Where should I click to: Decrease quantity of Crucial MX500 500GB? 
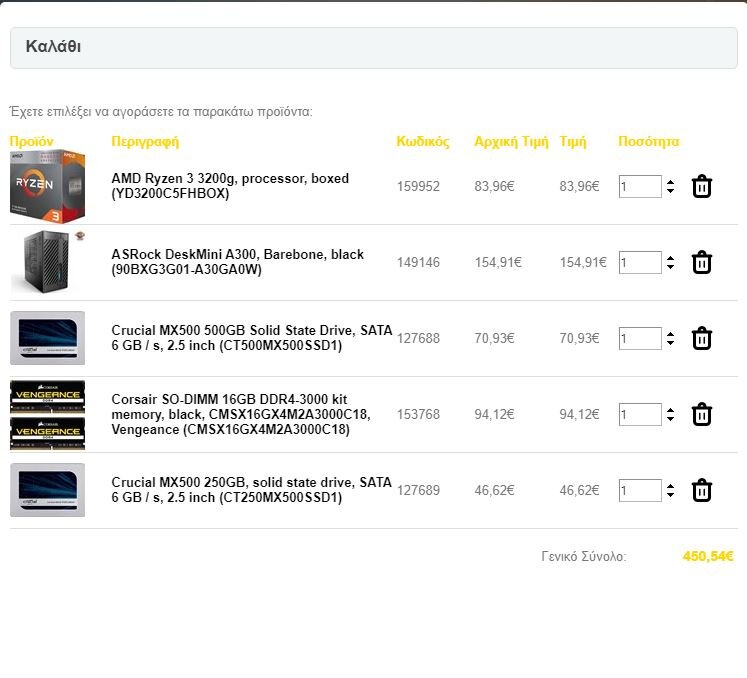(670, 343)
